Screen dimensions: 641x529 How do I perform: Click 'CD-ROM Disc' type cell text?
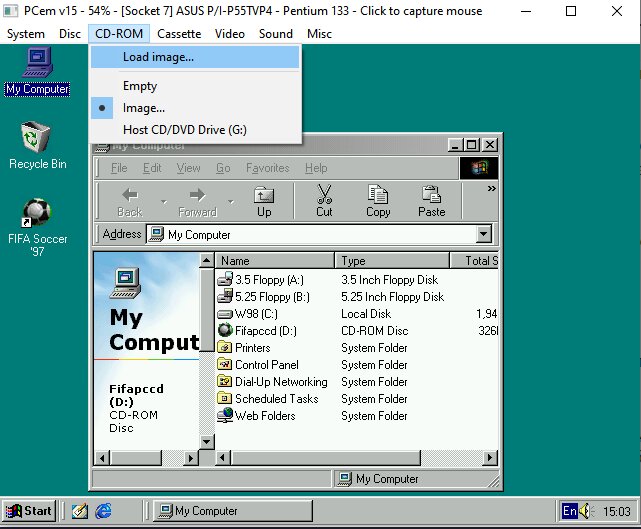375,331
